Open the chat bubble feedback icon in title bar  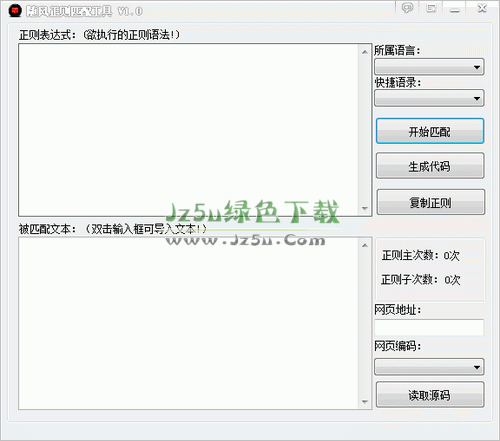407,8
